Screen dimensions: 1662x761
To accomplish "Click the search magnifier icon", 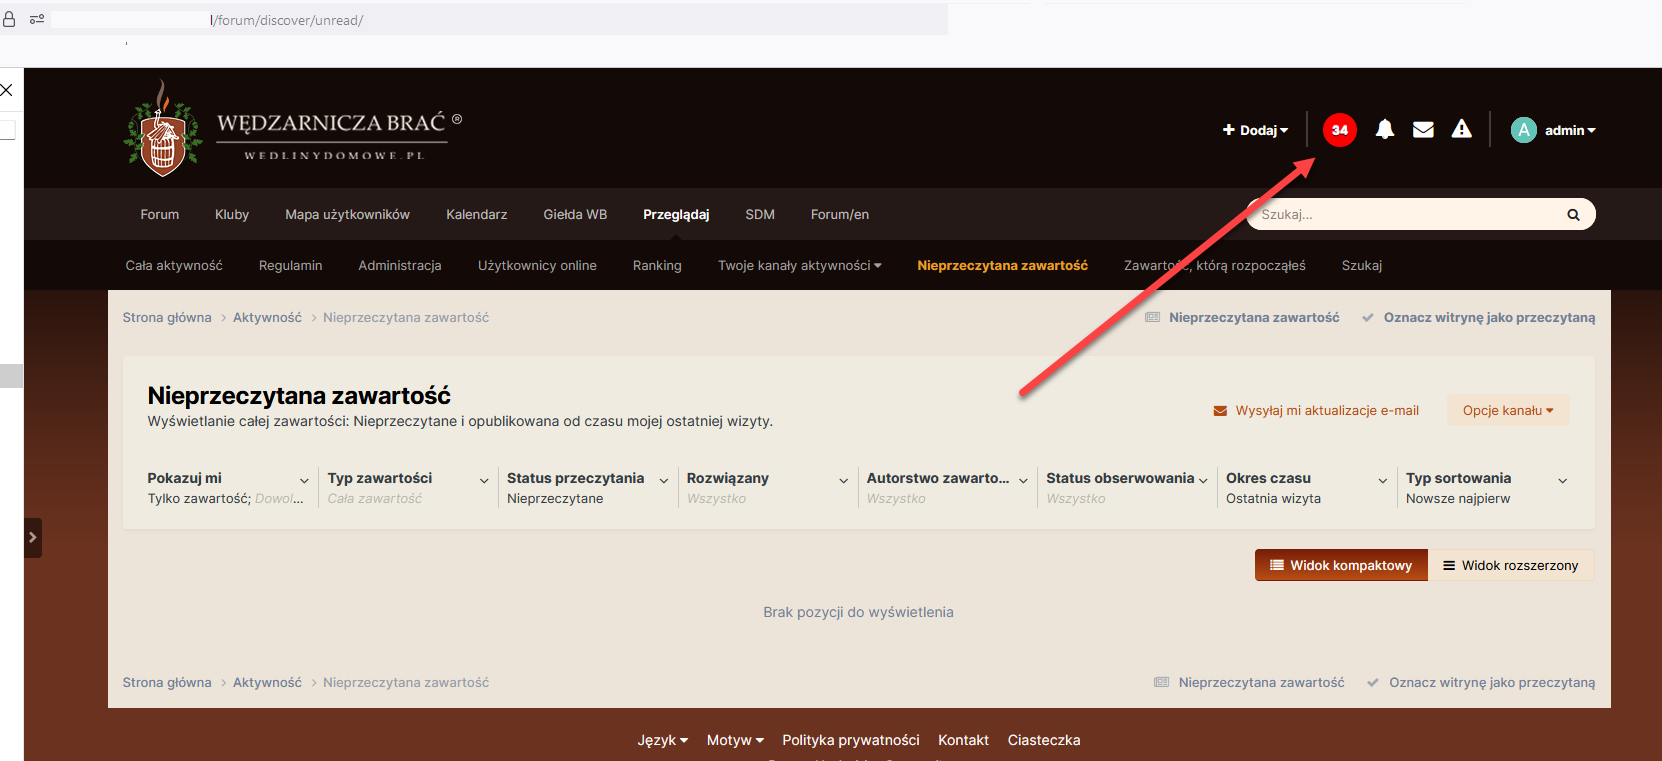I will pyautogui.click(x=1573, y=214).
